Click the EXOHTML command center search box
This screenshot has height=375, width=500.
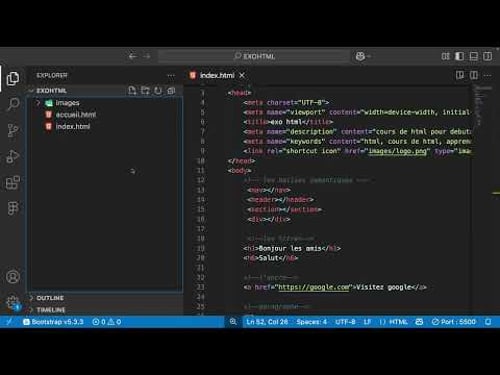(x=254, y=56)
